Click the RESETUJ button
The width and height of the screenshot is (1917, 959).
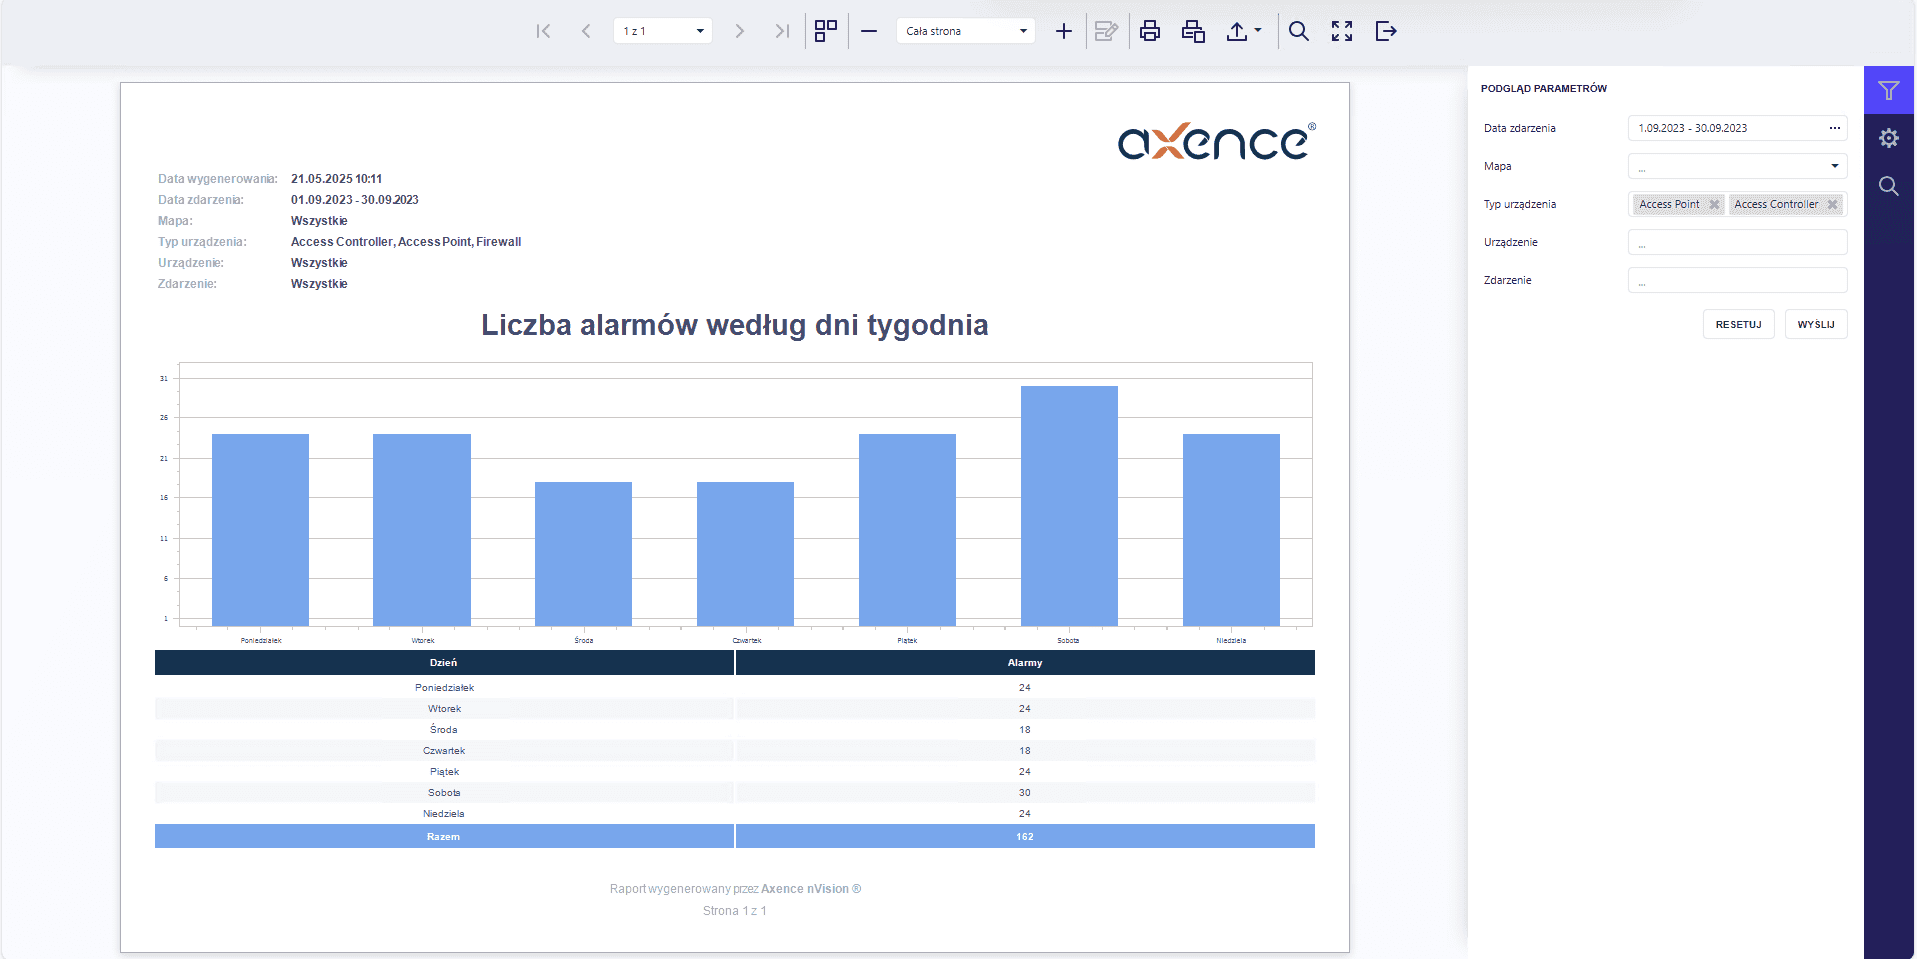pyautogui.click(x=1738, y=324)
